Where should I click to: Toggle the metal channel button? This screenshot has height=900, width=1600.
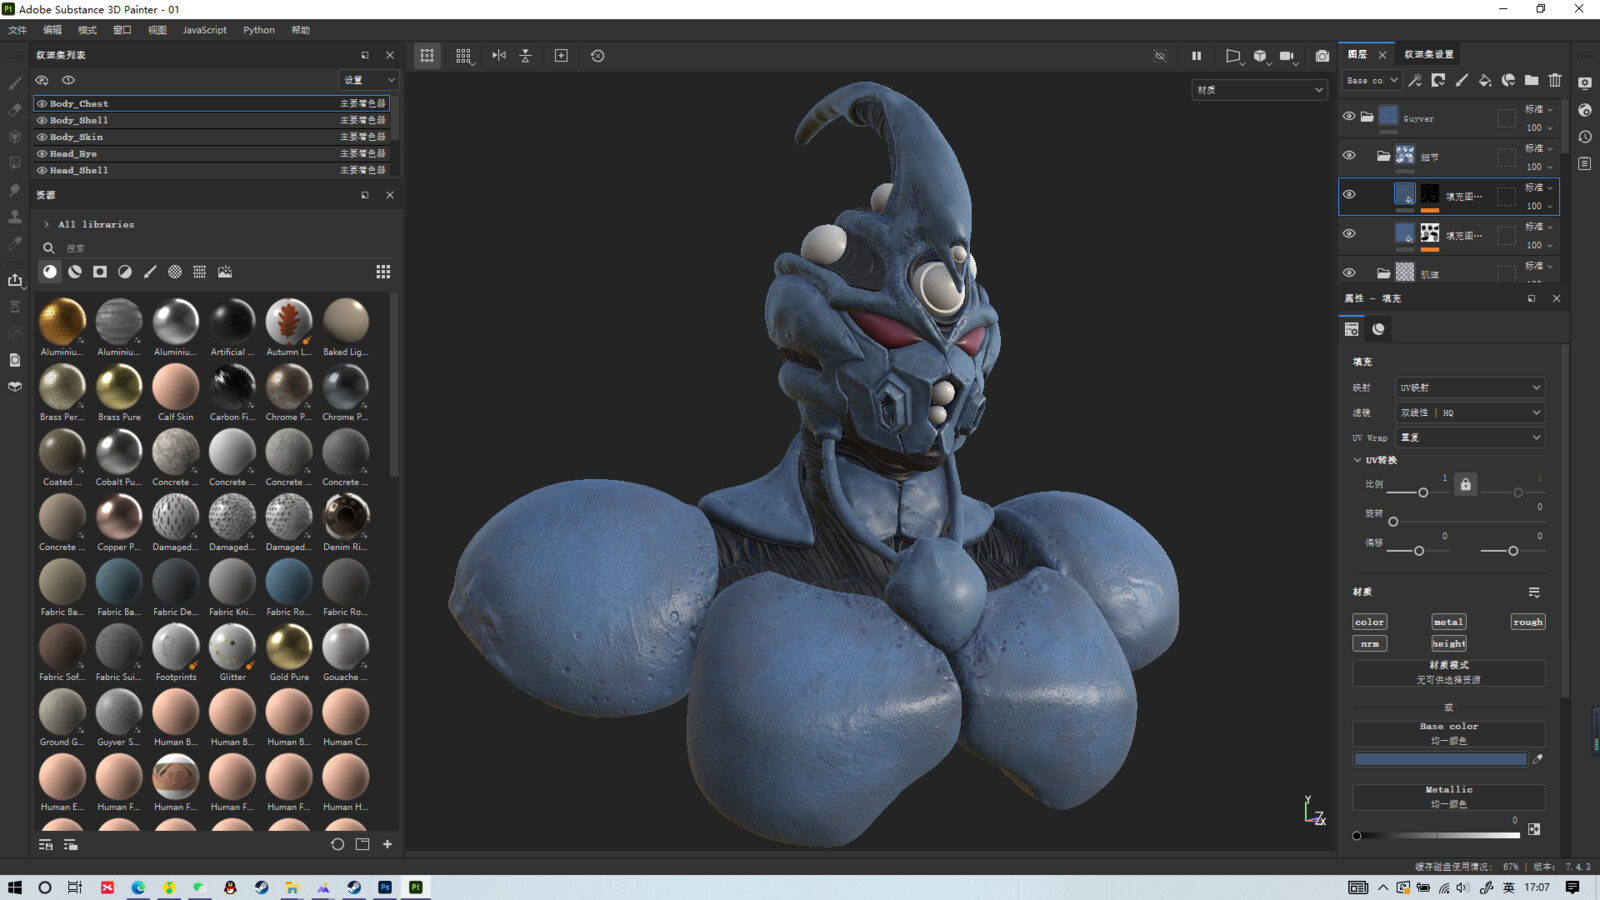coord(1449,622)
